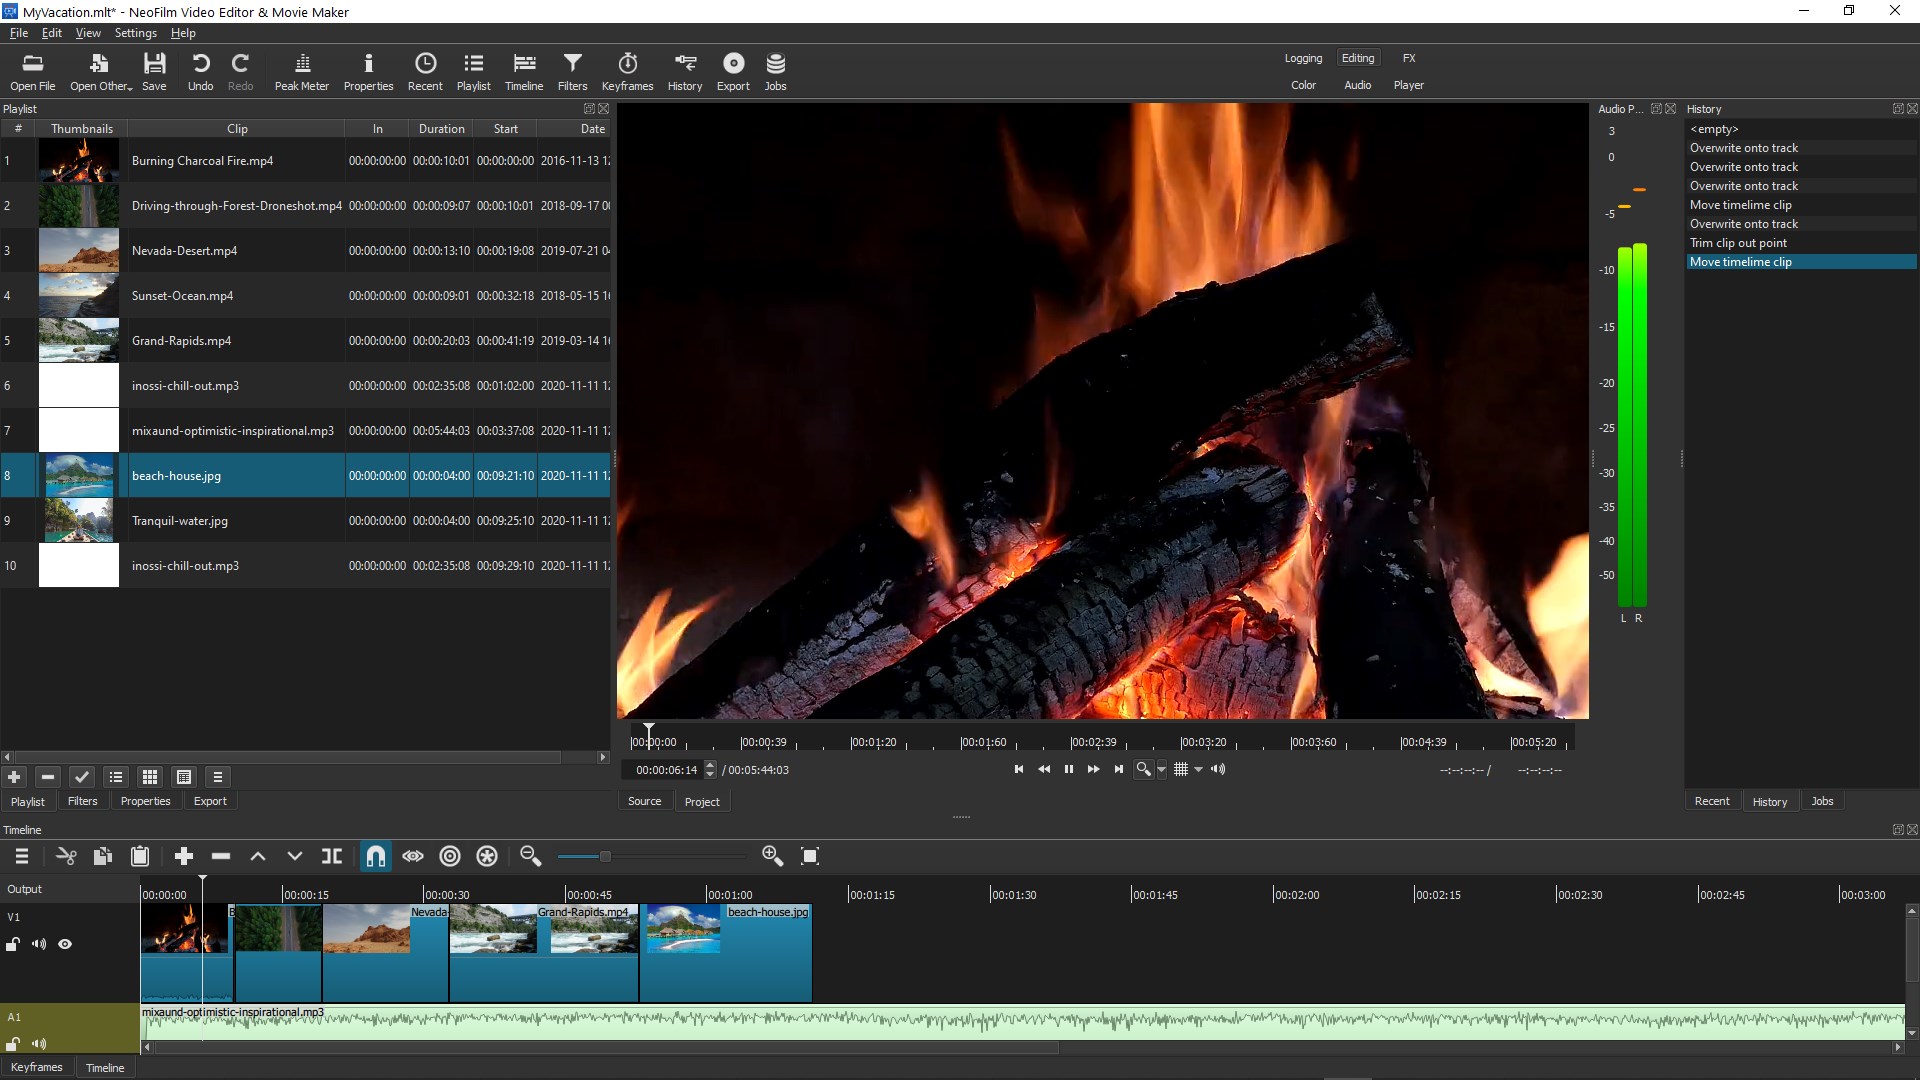Screen dimensions: 1920x1080
Task: Open the Keyframes toolbar panel
Action: click(x=627, y=72)
